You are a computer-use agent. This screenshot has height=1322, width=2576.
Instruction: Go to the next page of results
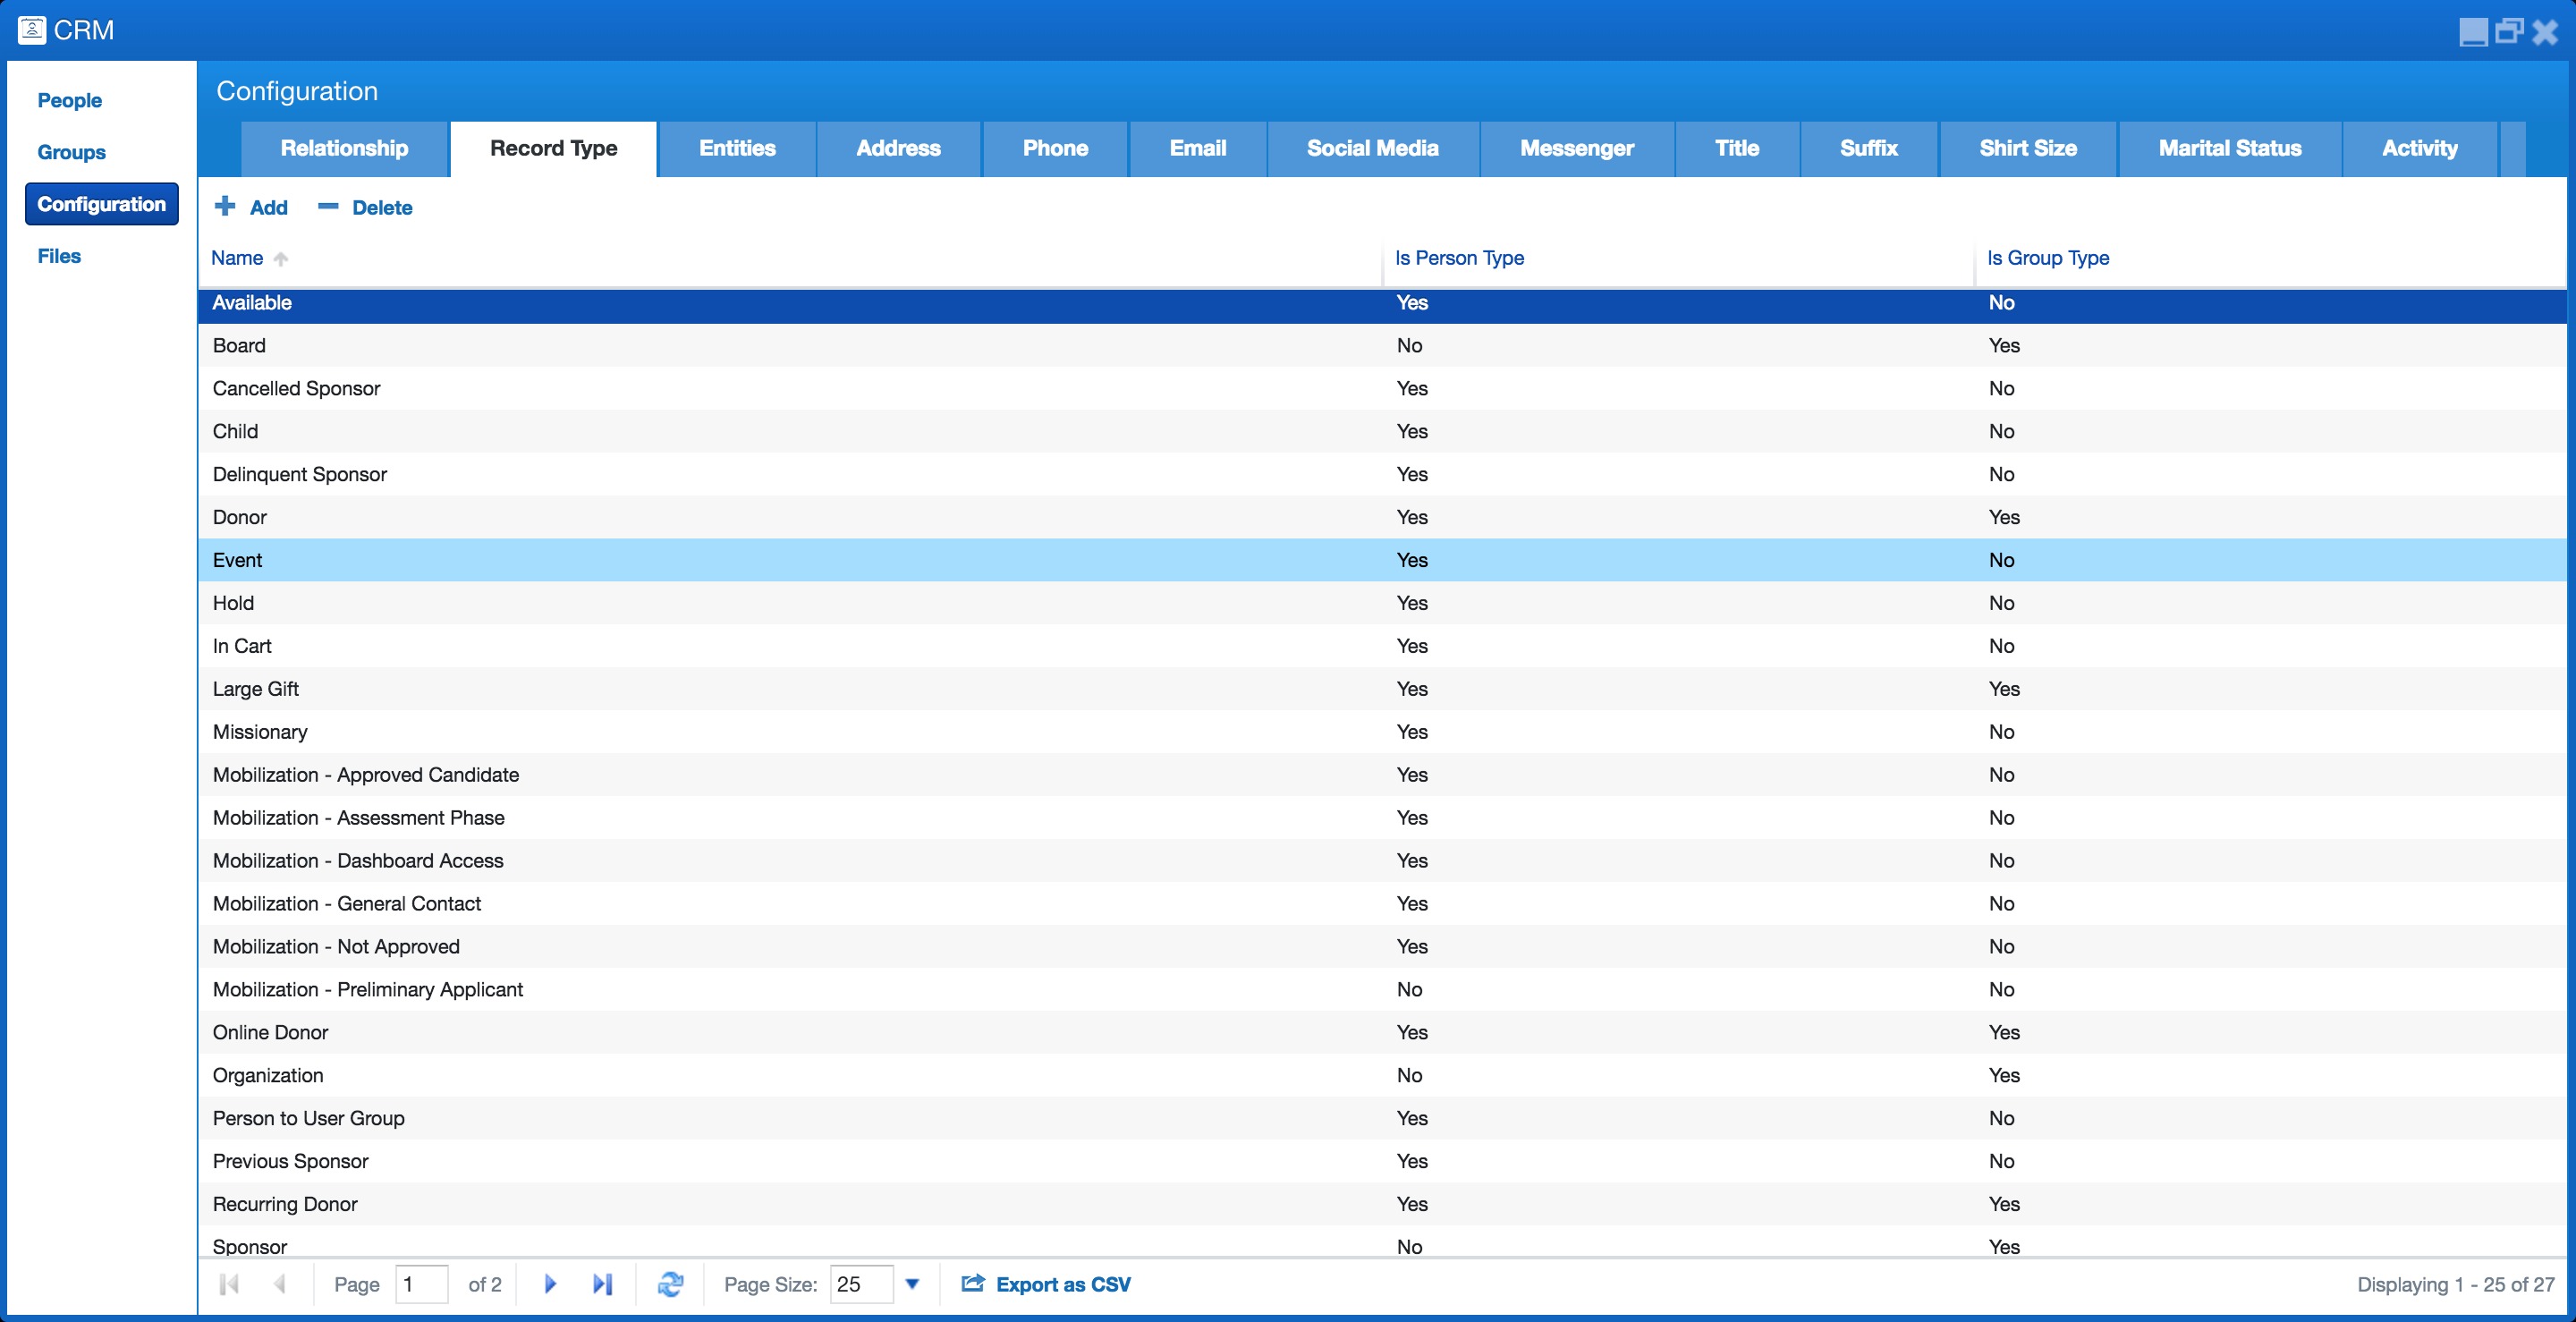551,1284
